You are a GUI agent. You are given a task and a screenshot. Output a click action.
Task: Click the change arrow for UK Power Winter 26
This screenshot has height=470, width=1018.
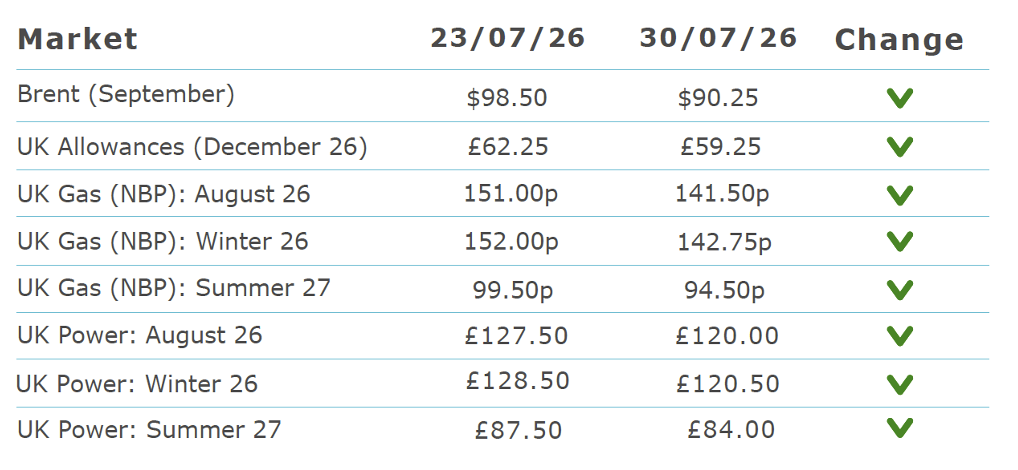click(x=900, y=384)
